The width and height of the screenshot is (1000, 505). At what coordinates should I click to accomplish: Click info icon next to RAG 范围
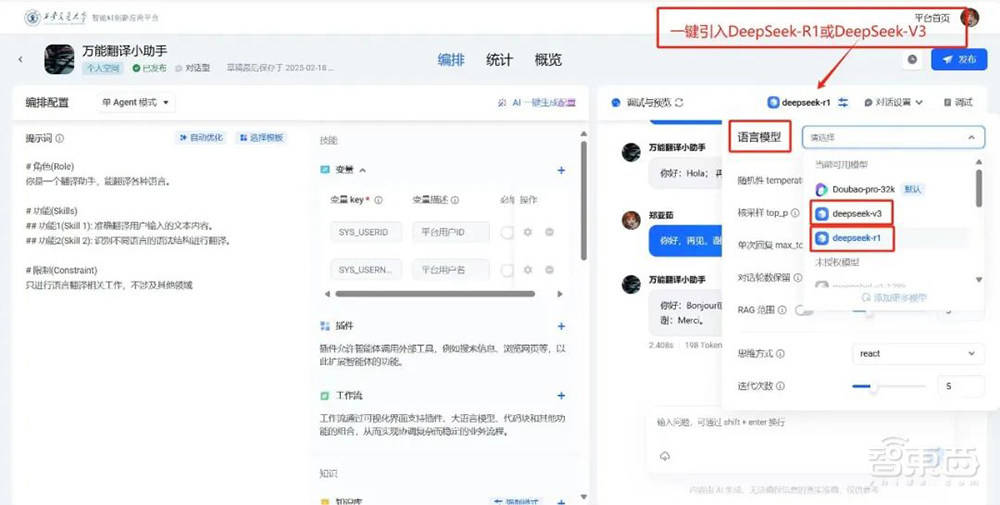pos(782,310)
